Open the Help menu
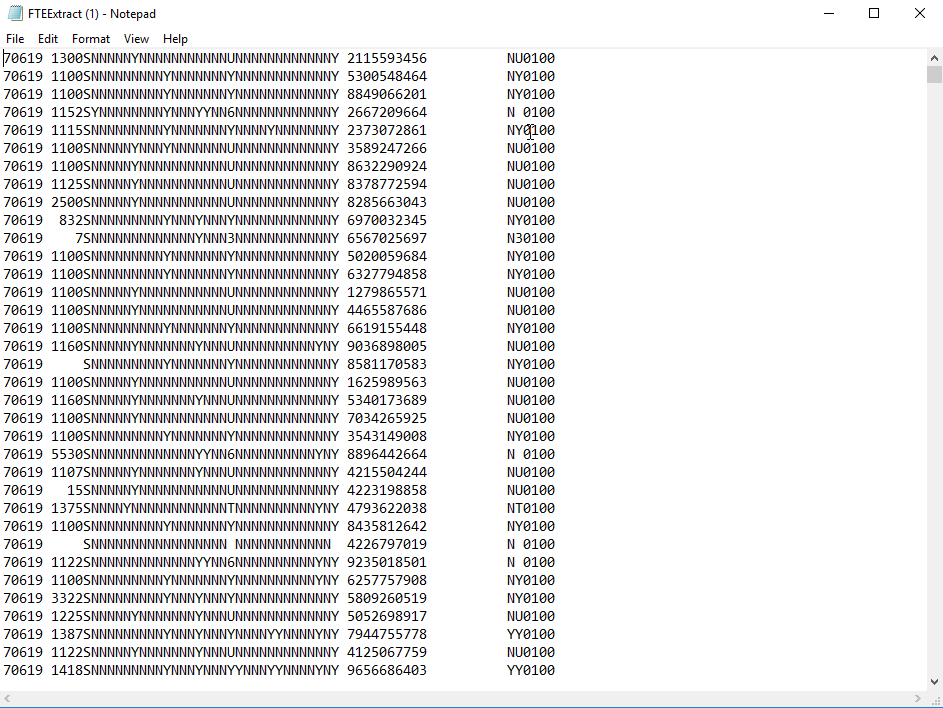The image size is (943, 708). [x=175, y=39]
